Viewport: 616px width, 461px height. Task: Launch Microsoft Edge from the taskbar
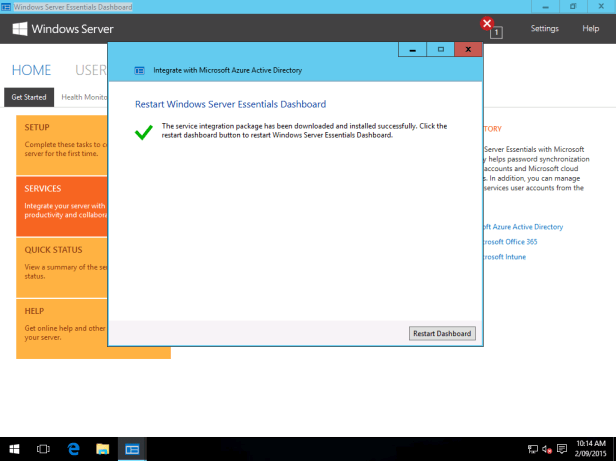(73, 449)
